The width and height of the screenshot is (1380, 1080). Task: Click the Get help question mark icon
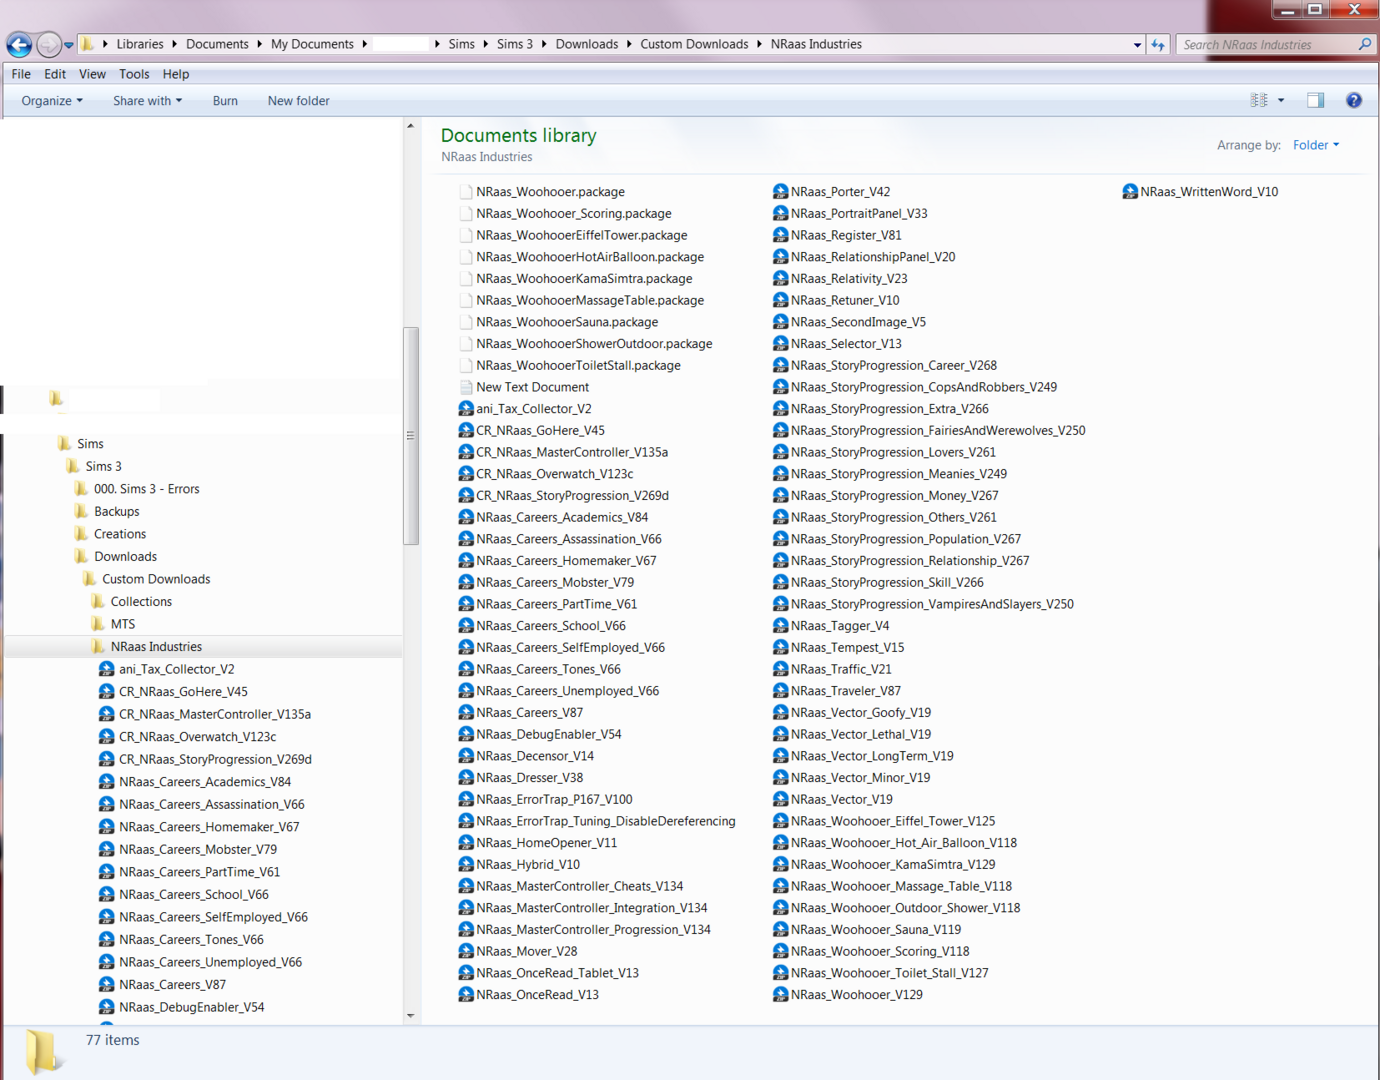coord(1354,100)
